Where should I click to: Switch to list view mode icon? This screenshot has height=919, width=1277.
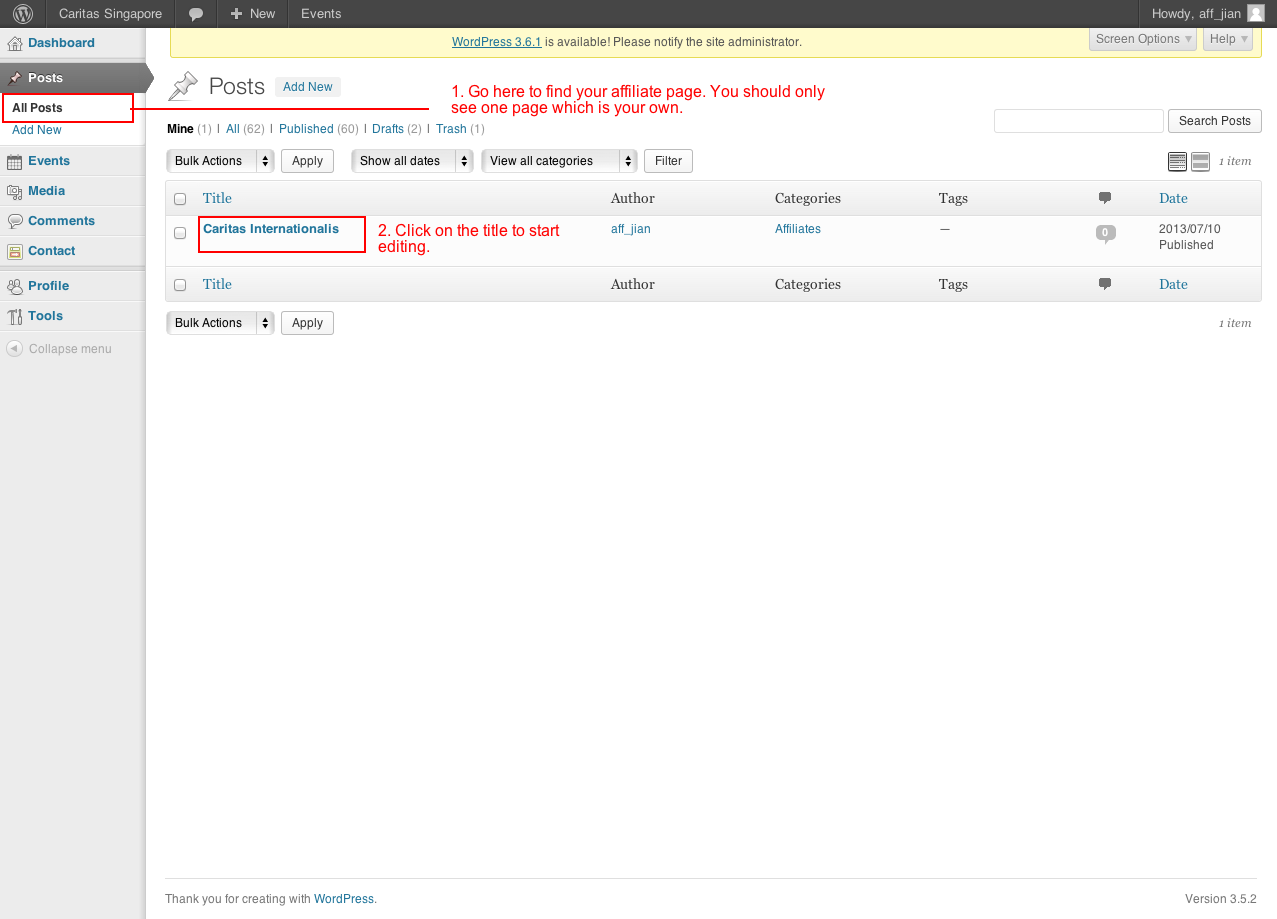coord(1177,161)
